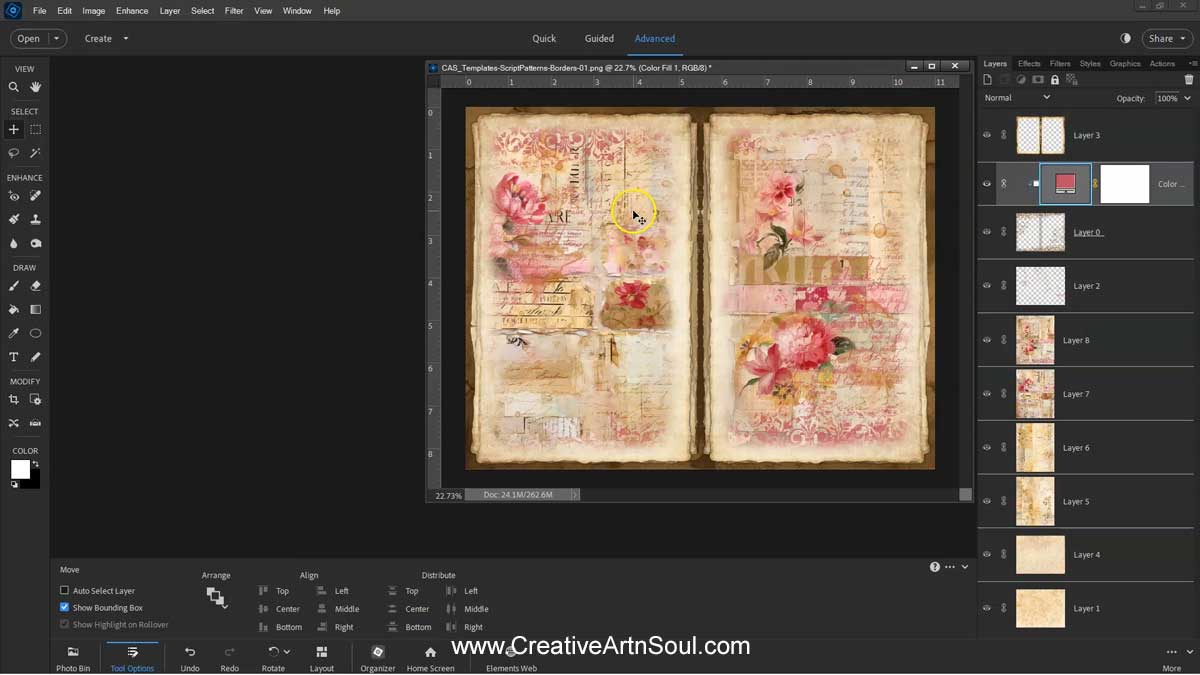
Task: Select the Hand tool
Action: (x=35, y=87)
